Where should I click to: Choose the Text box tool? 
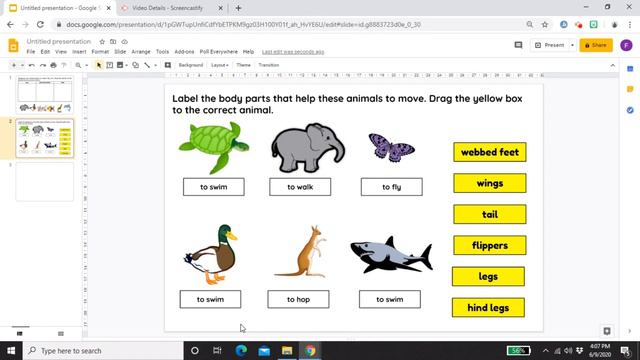pos(109,65)
